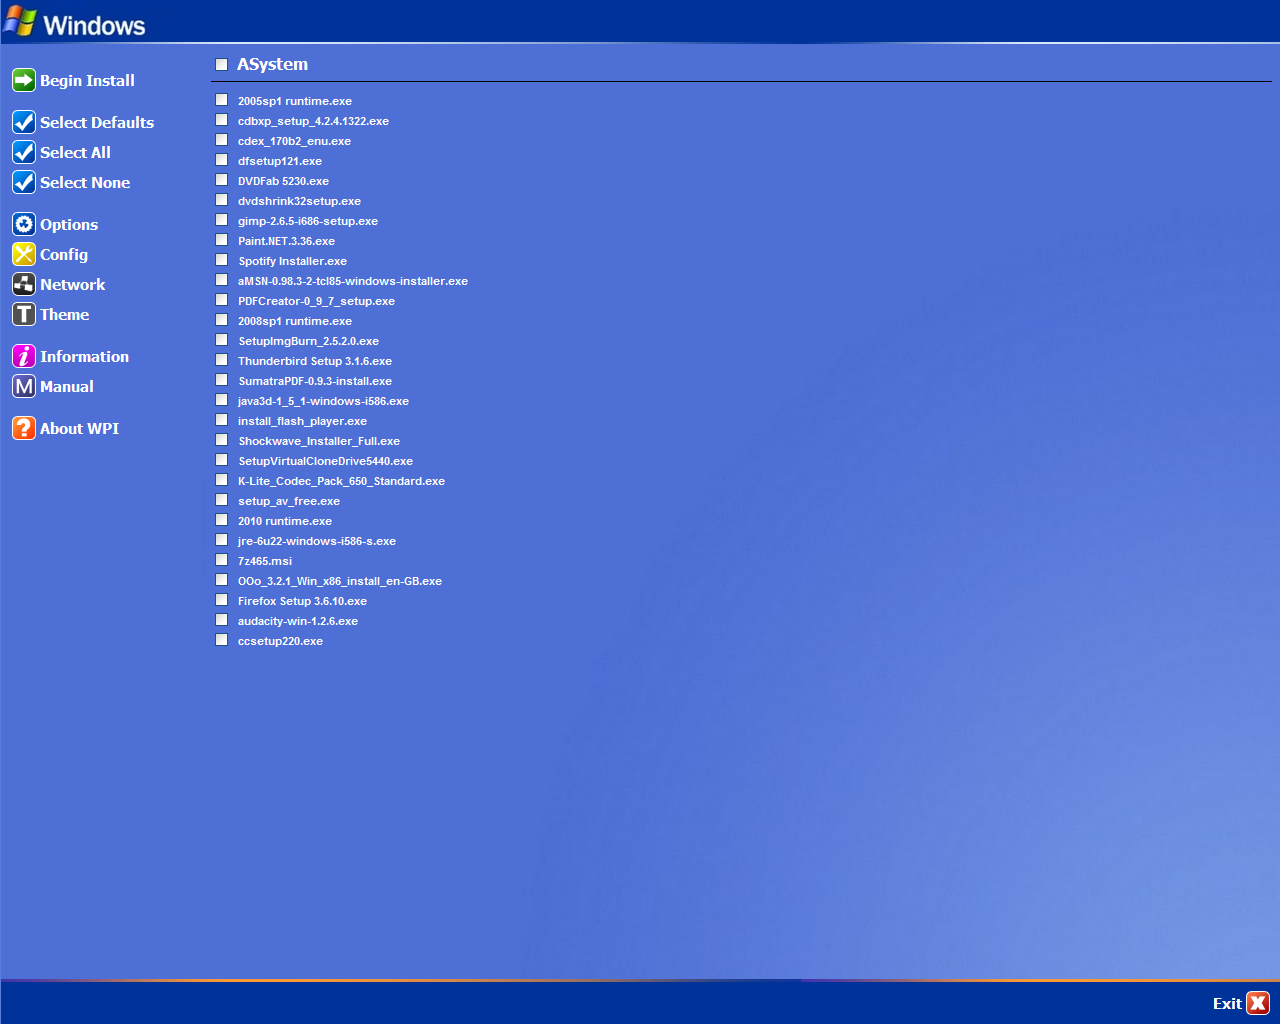
Task: Open the Config menu label
Action: tap(64, 255)
